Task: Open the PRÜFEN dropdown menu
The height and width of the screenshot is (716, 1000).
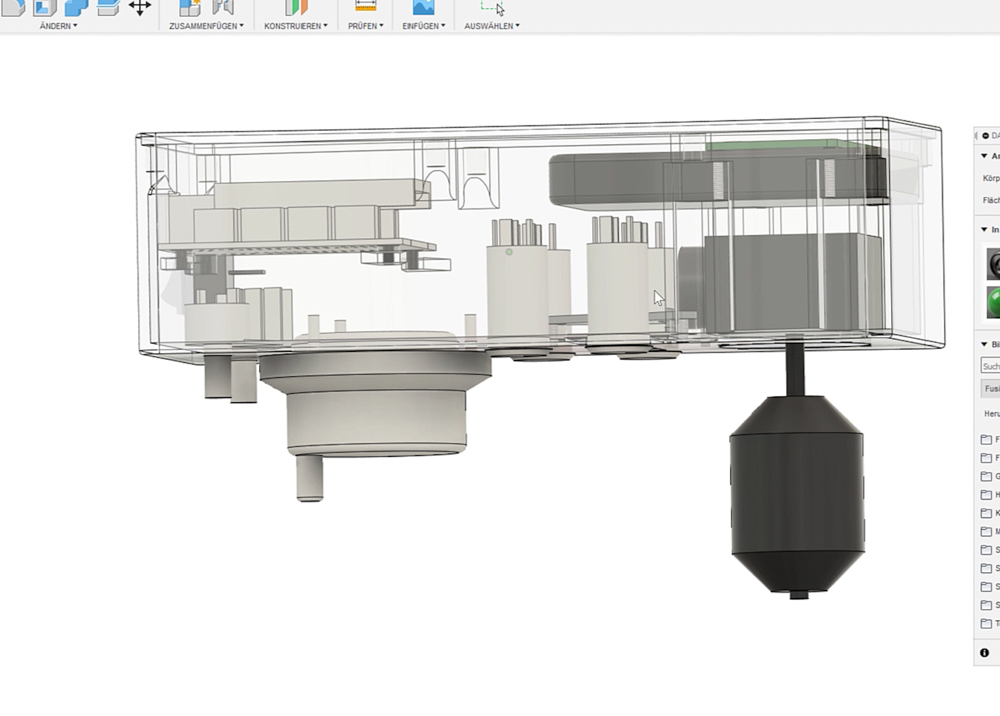Action: click(x=365, y=26)
